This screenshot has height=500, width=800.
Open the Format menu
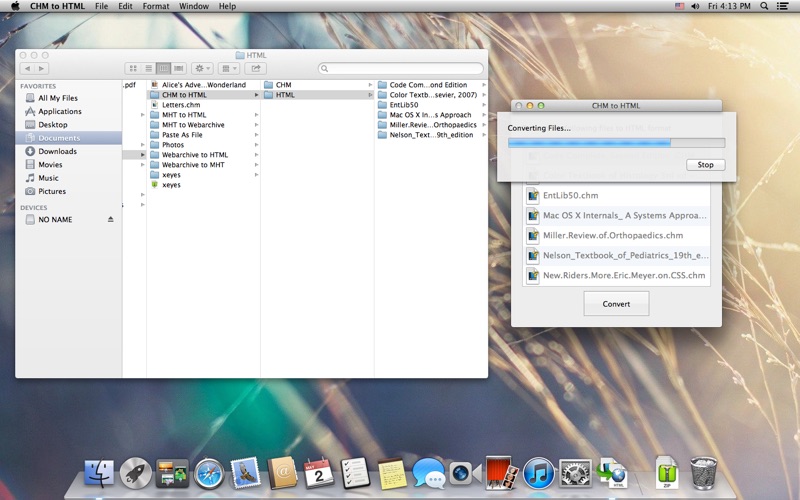pos(156,6)
